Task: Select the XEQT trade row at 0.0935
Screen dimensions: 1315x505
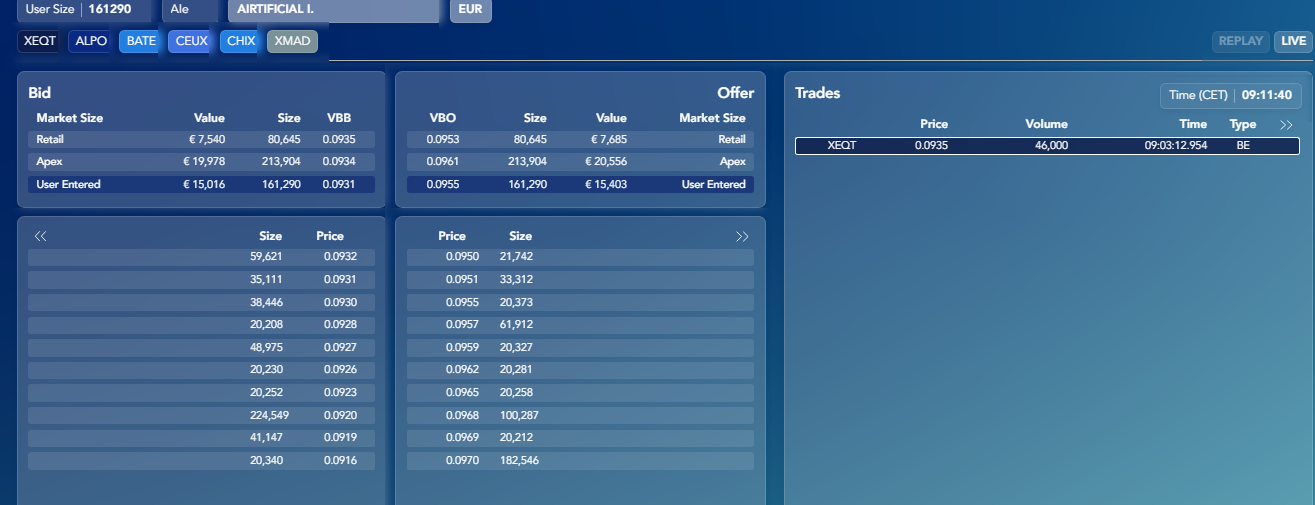Action: [x=1047, y=146]
